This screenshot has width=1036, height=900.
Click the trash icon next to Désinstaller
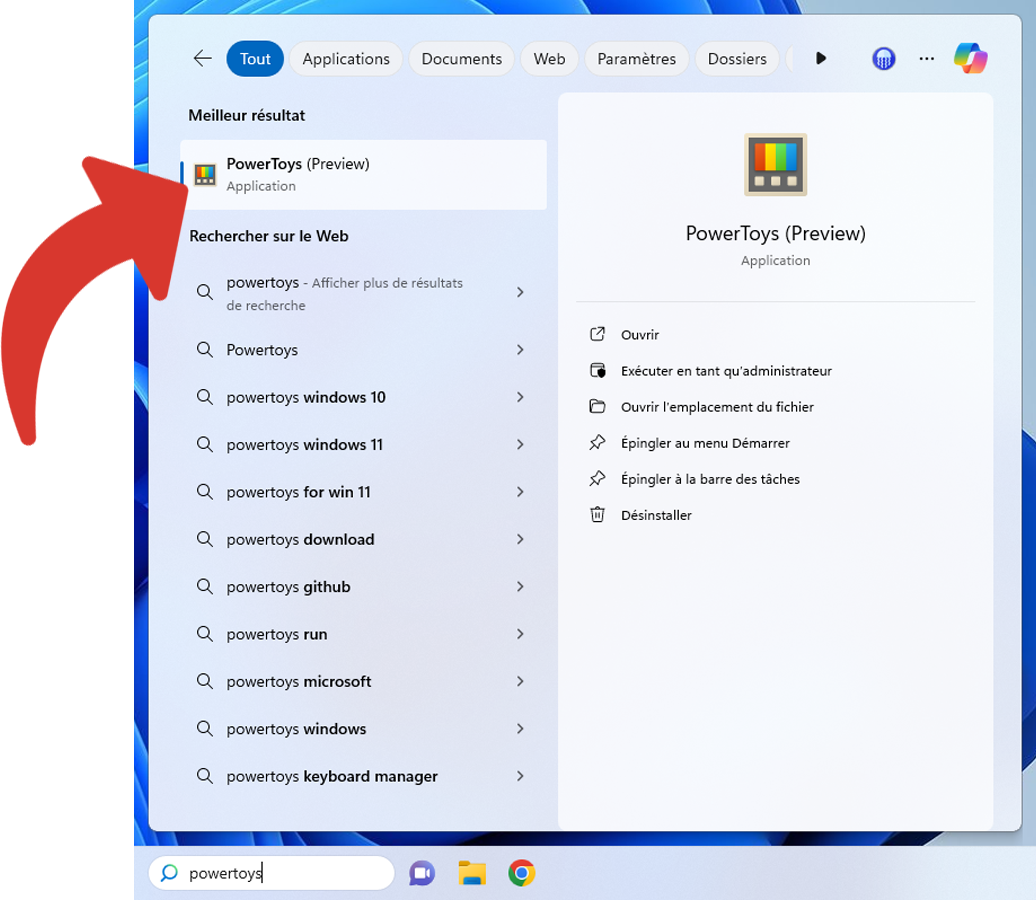[597, 514]
